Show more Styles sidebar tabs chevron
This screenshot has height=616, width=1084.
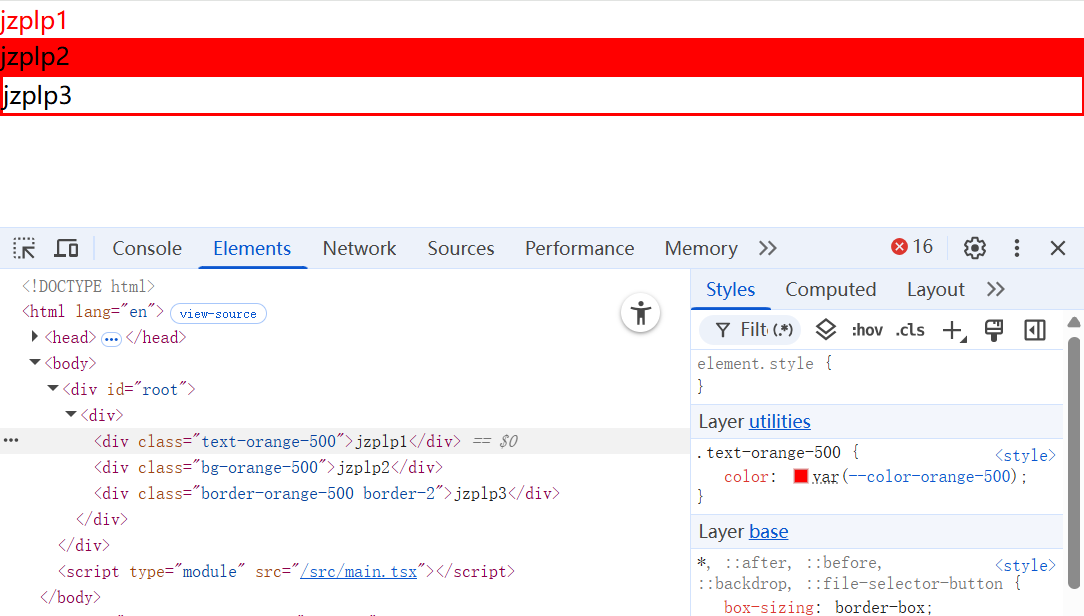pyautogui.click(x=996, y=289)
